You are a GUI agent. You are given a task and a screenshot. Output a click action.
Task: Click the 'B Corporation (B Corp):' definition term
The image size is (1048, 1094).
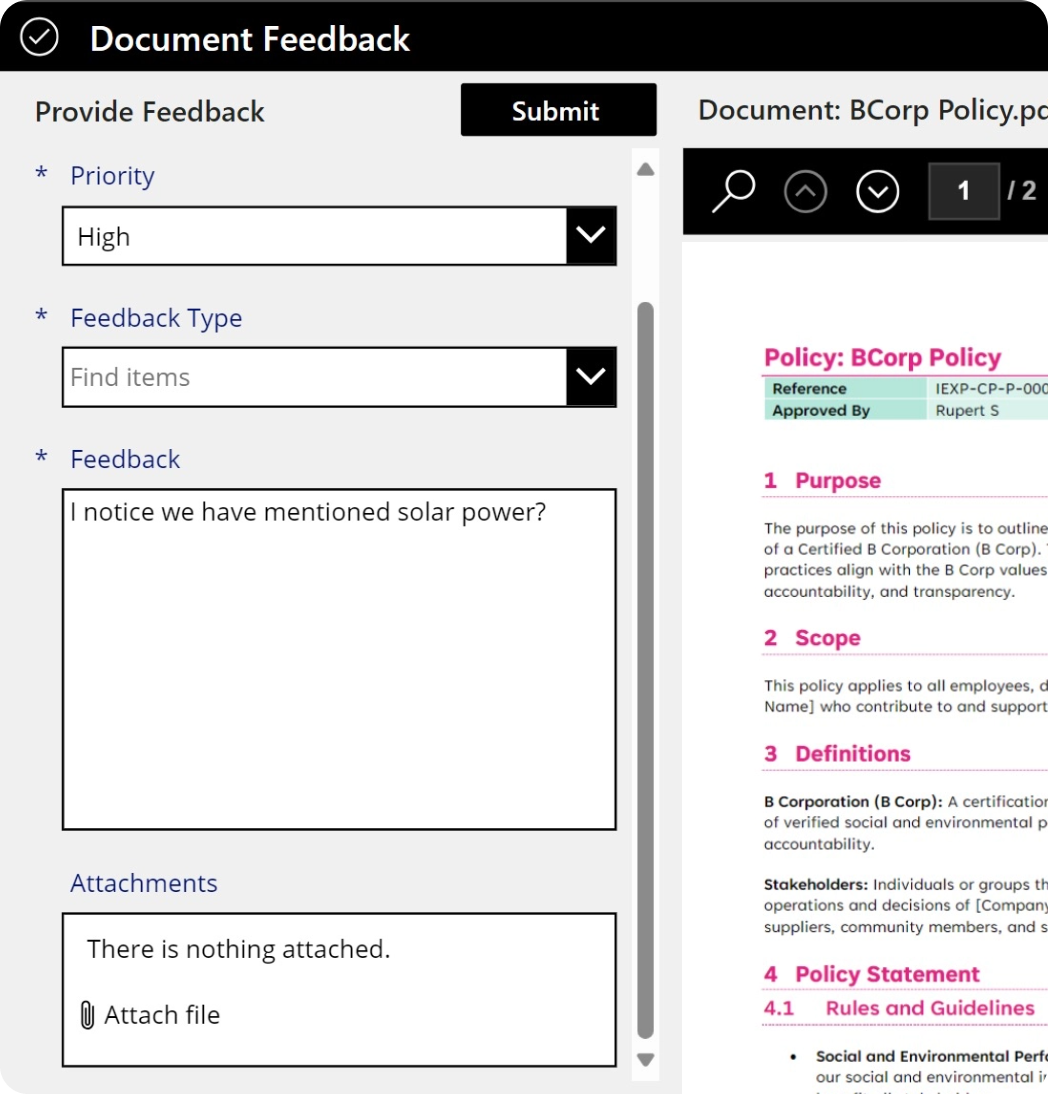(x=853, y=802)
